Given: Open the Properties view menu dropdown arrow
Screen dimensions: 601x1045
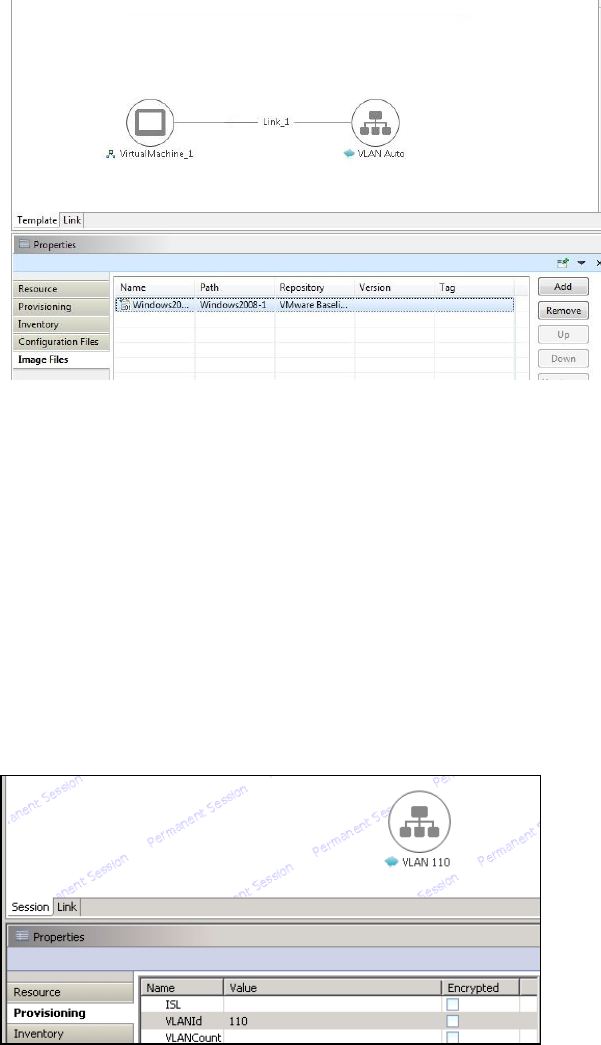Looking at the screenshot, I should pos(581,263).
